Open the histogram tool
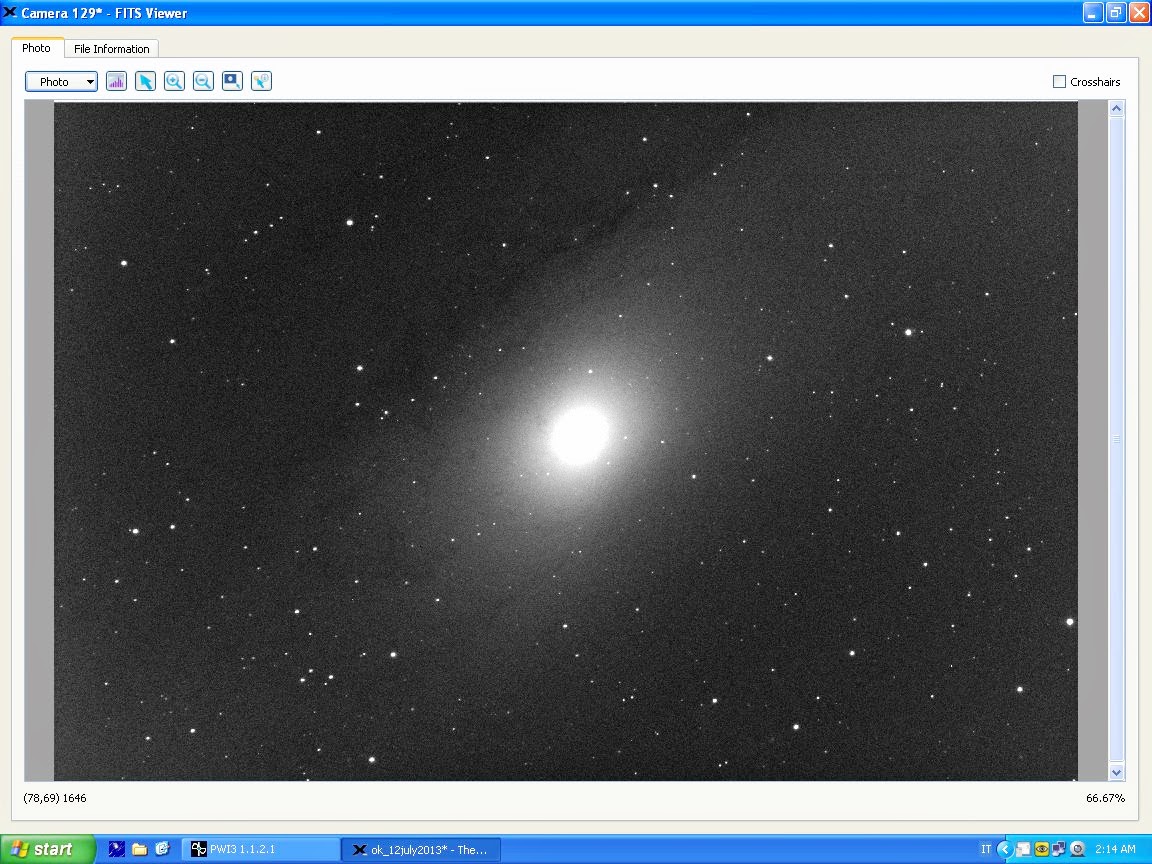 coord(116,82)
